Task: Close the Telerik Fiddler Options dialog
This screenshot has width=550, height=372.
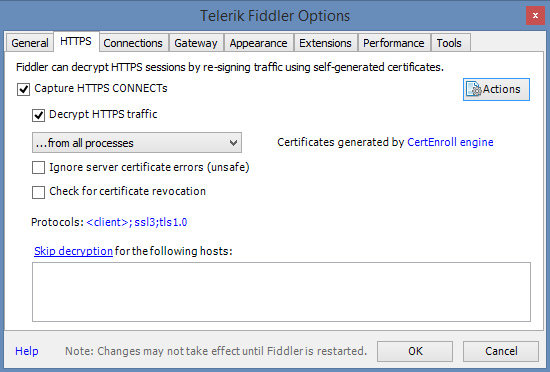Action: 535,16
